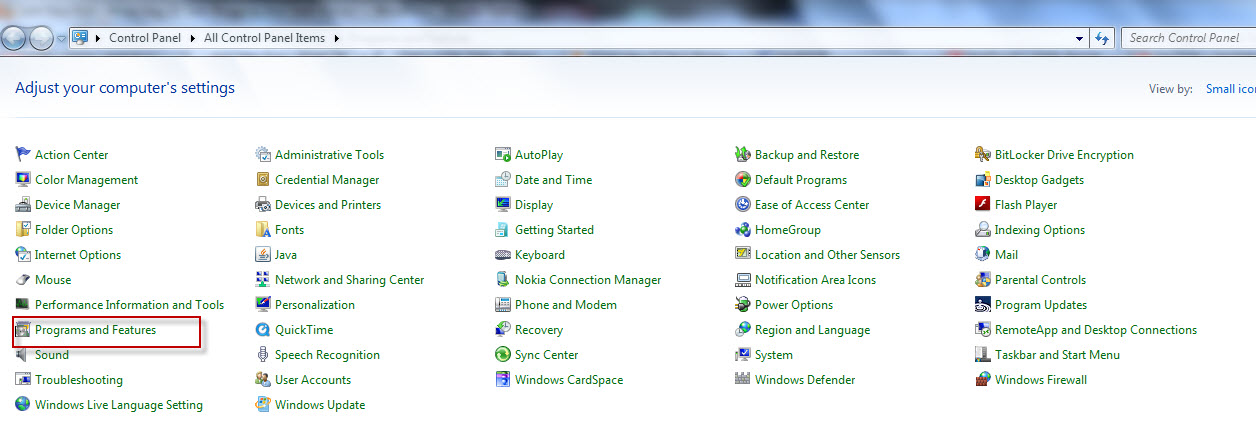Click the Internet Options globe icon
The width and height of the screenshot is (1256, 430).
(23, 254)
